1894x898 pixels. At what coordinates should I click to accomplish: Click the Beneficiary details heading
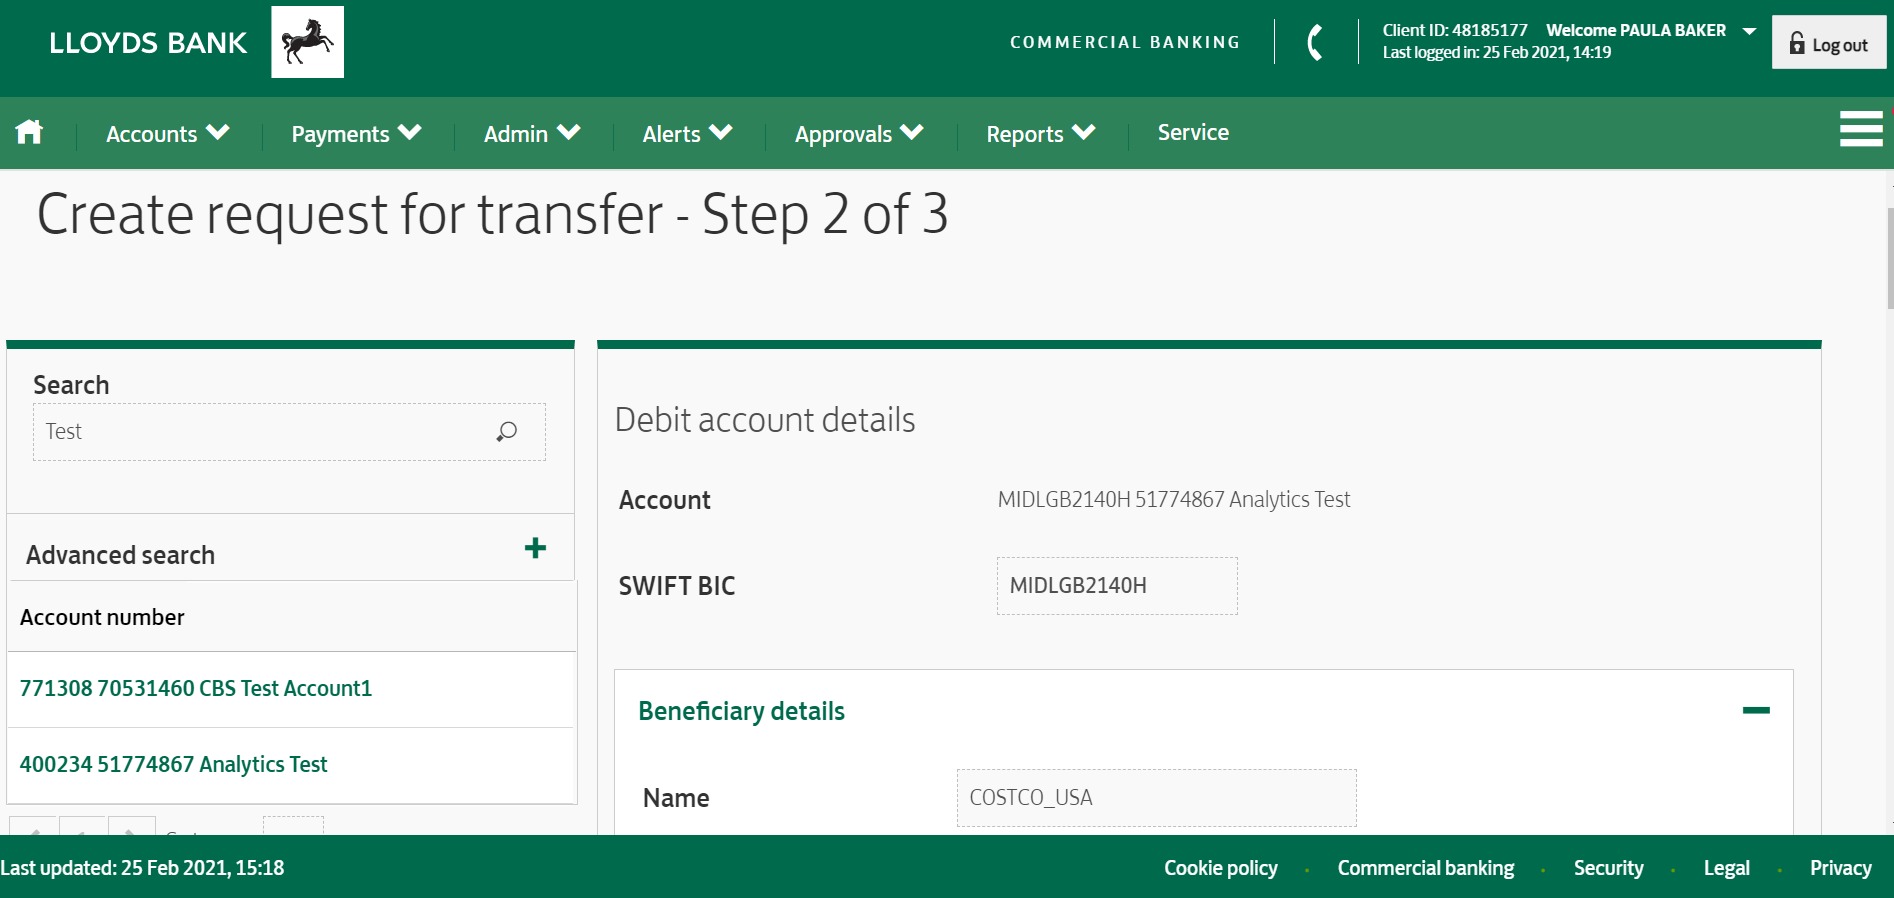(741, 711)
